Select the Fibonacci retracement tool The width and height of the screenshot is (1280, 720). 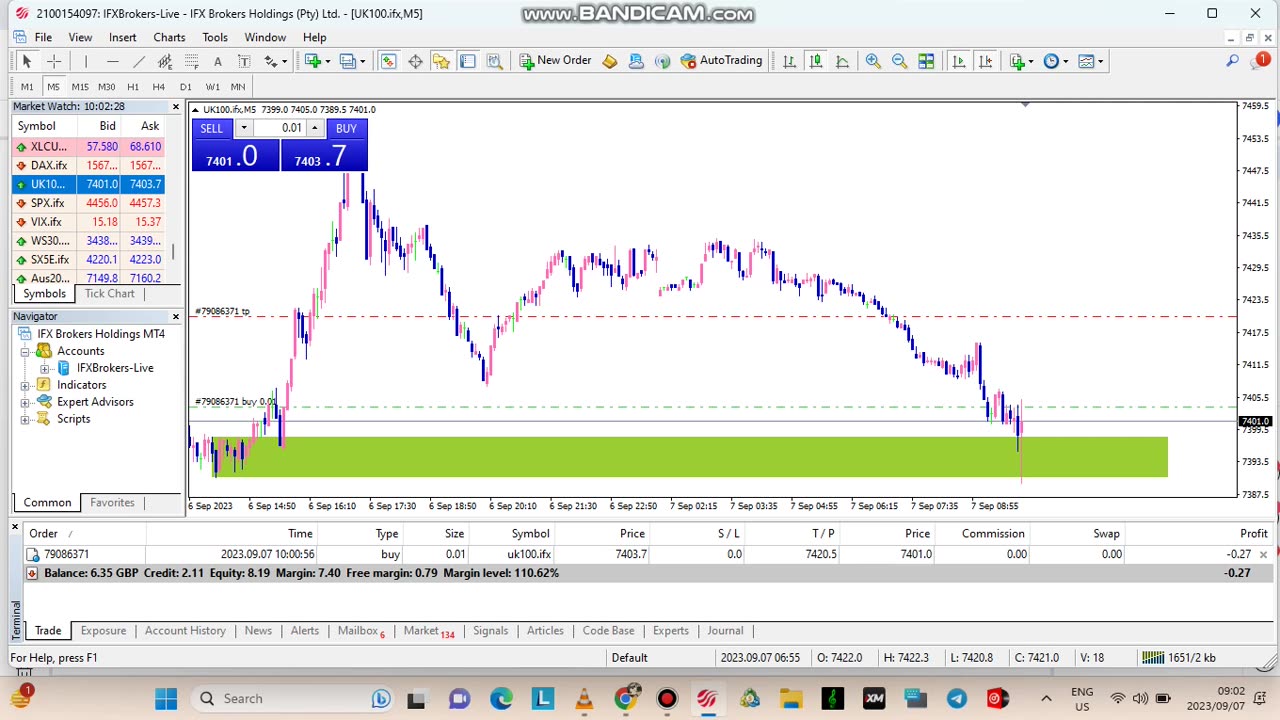[191, 61]
